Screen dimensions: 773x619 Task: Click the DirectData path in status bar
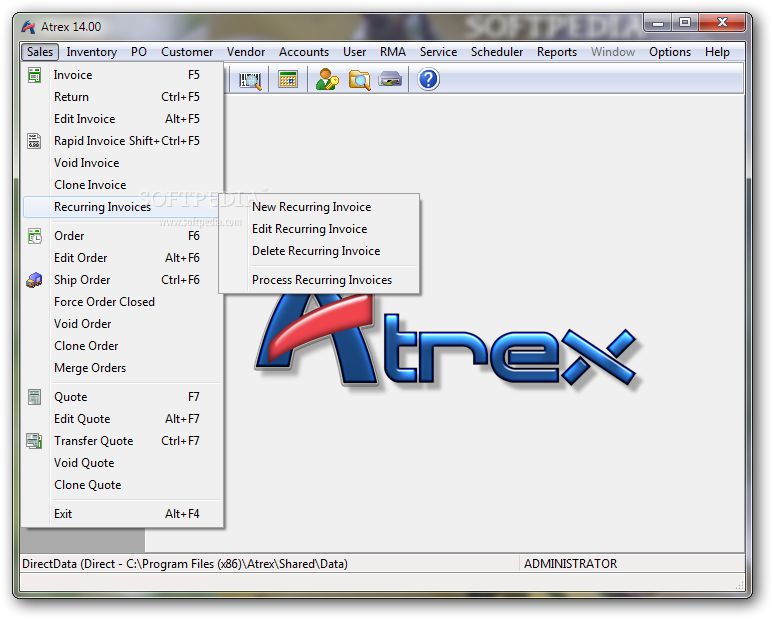tap(185, 564)
